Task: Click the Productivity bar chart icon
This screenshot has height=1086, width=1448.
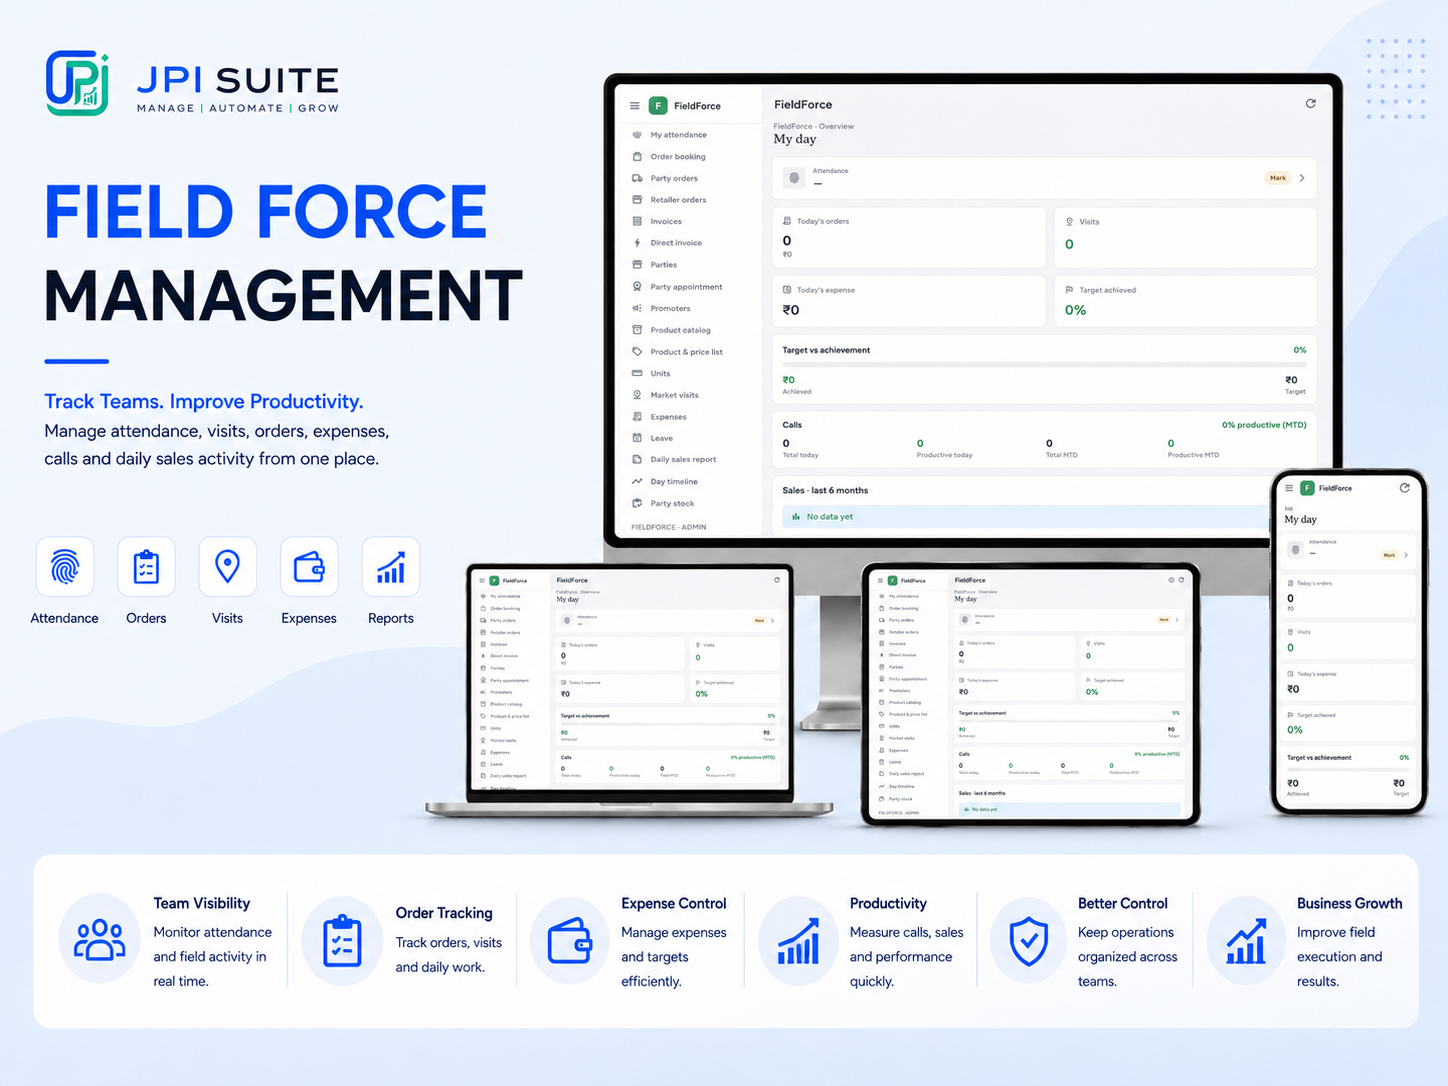Action: coord(799,941)
